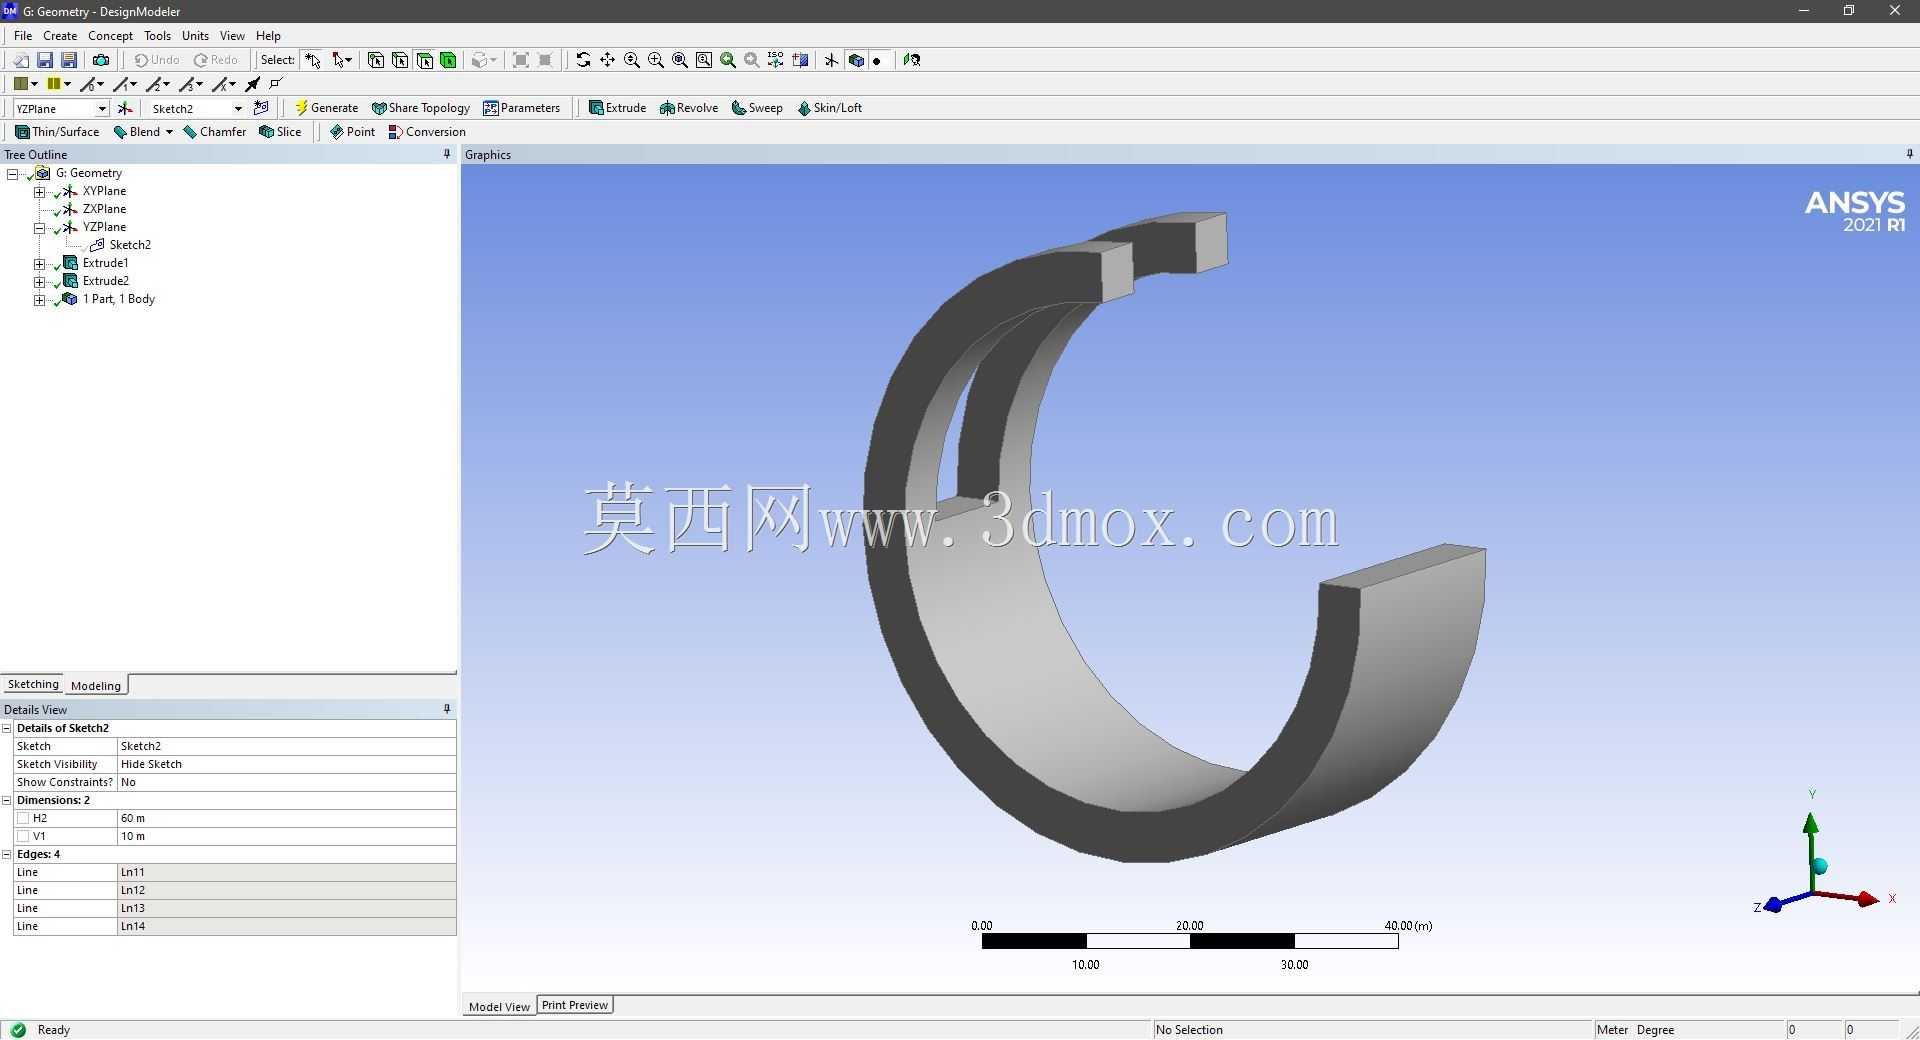Image resolution: width=1920 pixels, height=1040 pixels.
Task: Switch to the Print Preview tab
Action: pyautogui.click(x=575, y=1005)
